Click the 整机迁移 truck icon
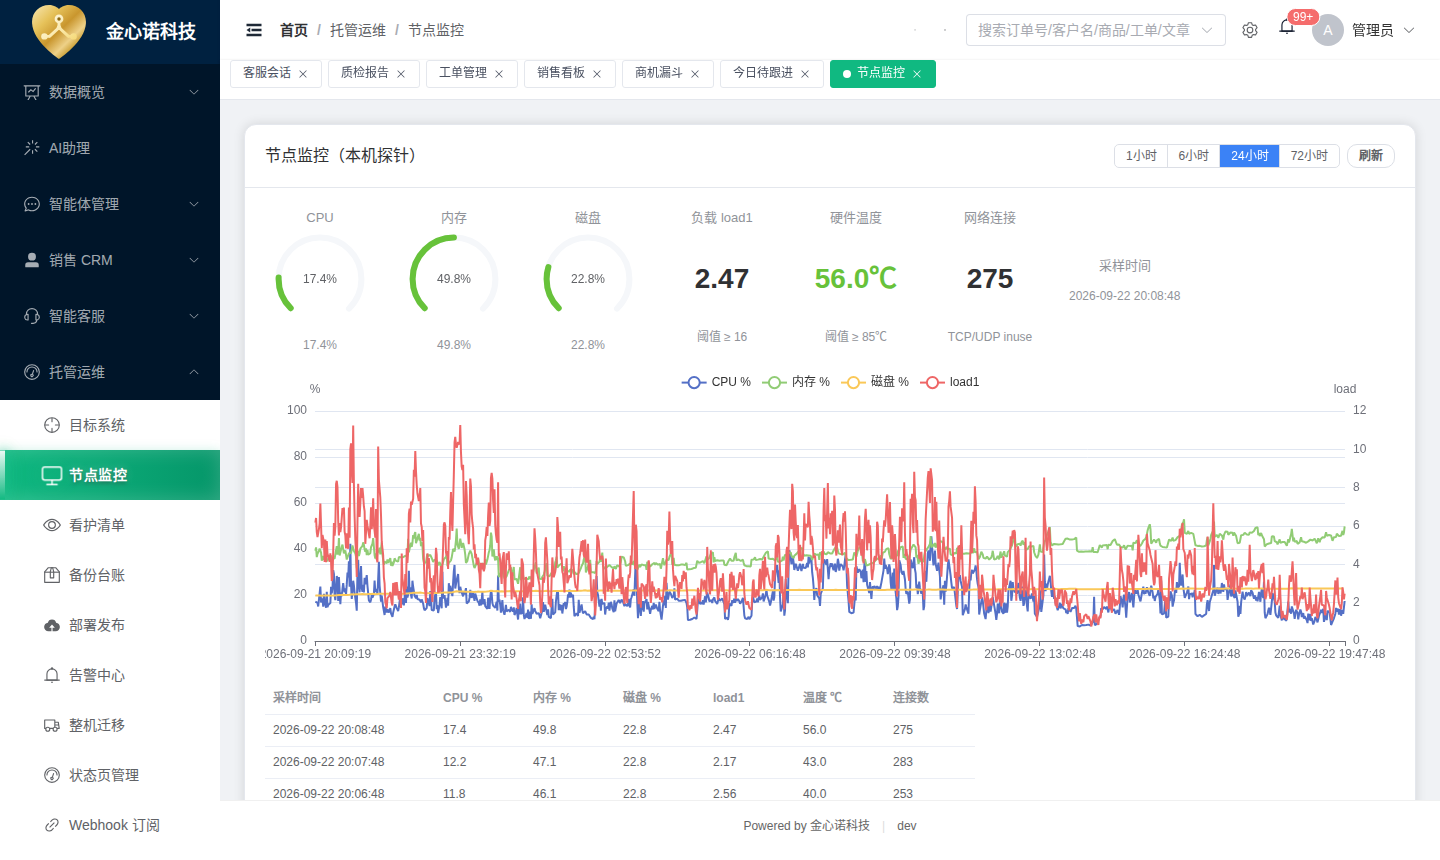Image resolution: width=1440 pixels, height=860 pixels. click(x=52, y=725)
